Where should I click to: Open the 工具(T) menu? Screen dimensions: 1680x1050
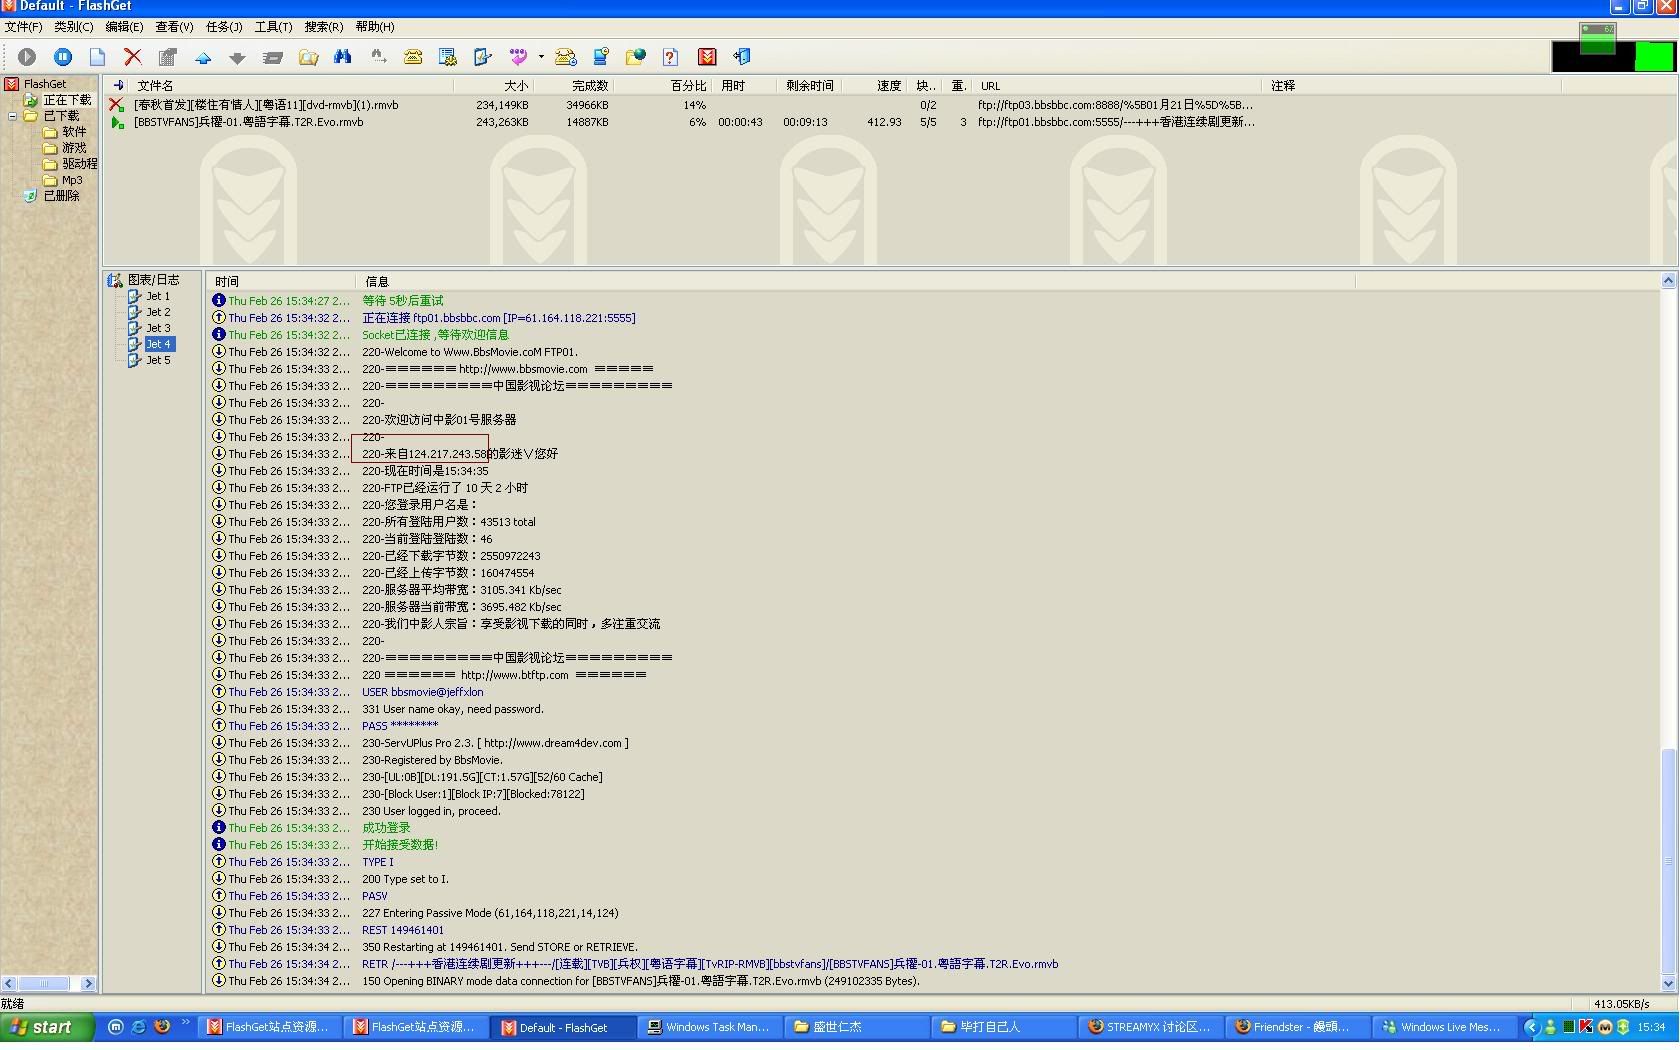(273, 27)
